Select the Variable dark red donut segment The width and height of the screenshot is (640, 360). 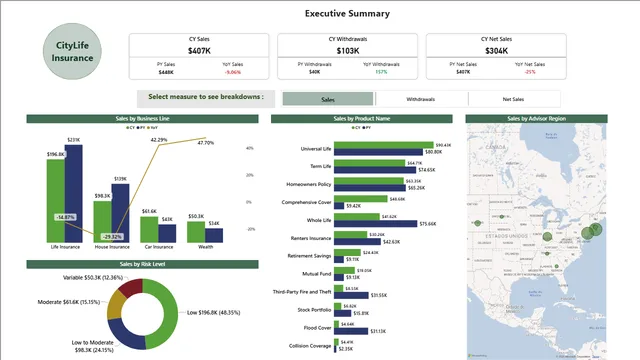click(133, 286)
